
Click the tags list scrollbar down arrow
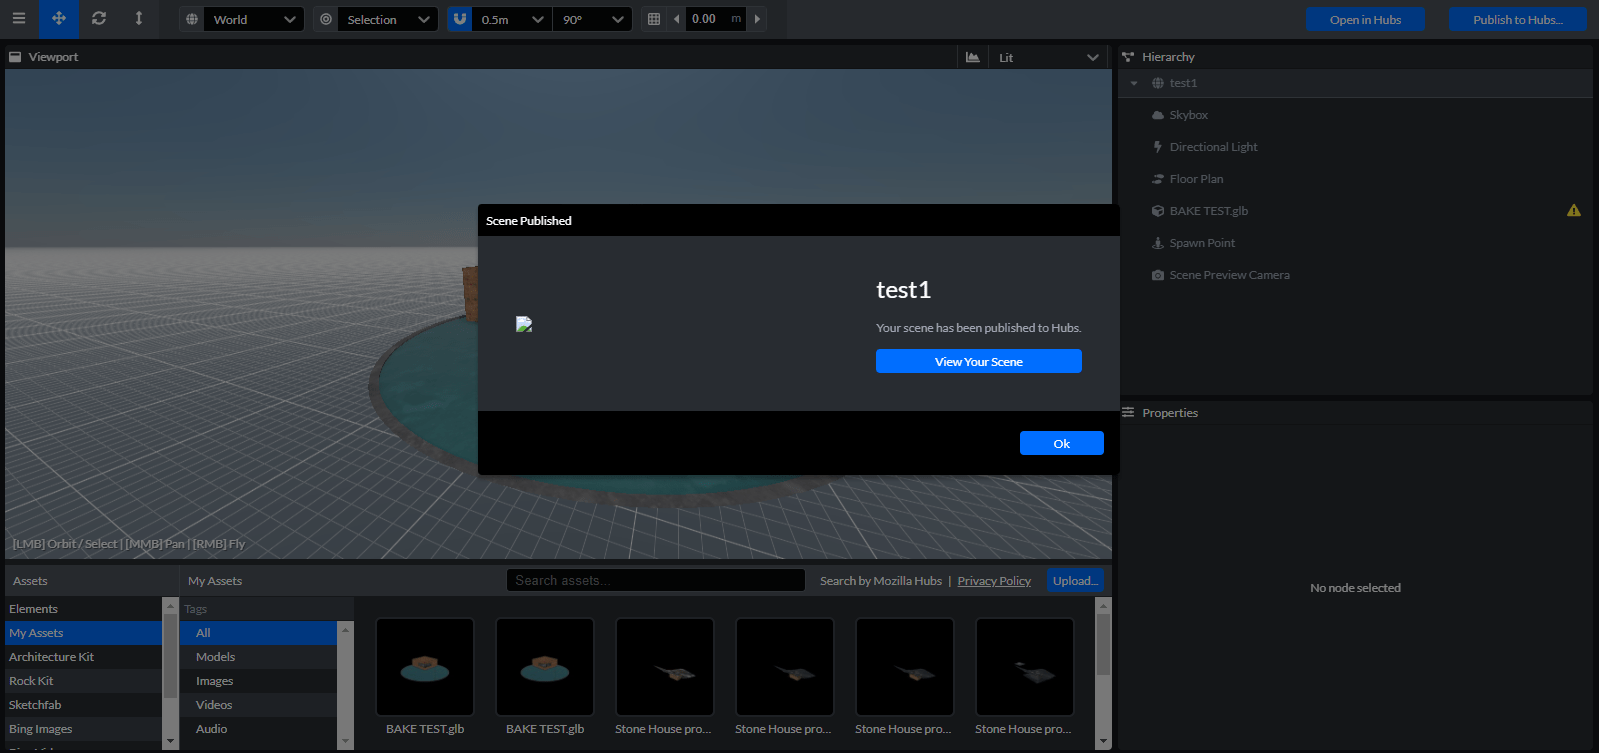pyautogui.click(x=346, y=742)
